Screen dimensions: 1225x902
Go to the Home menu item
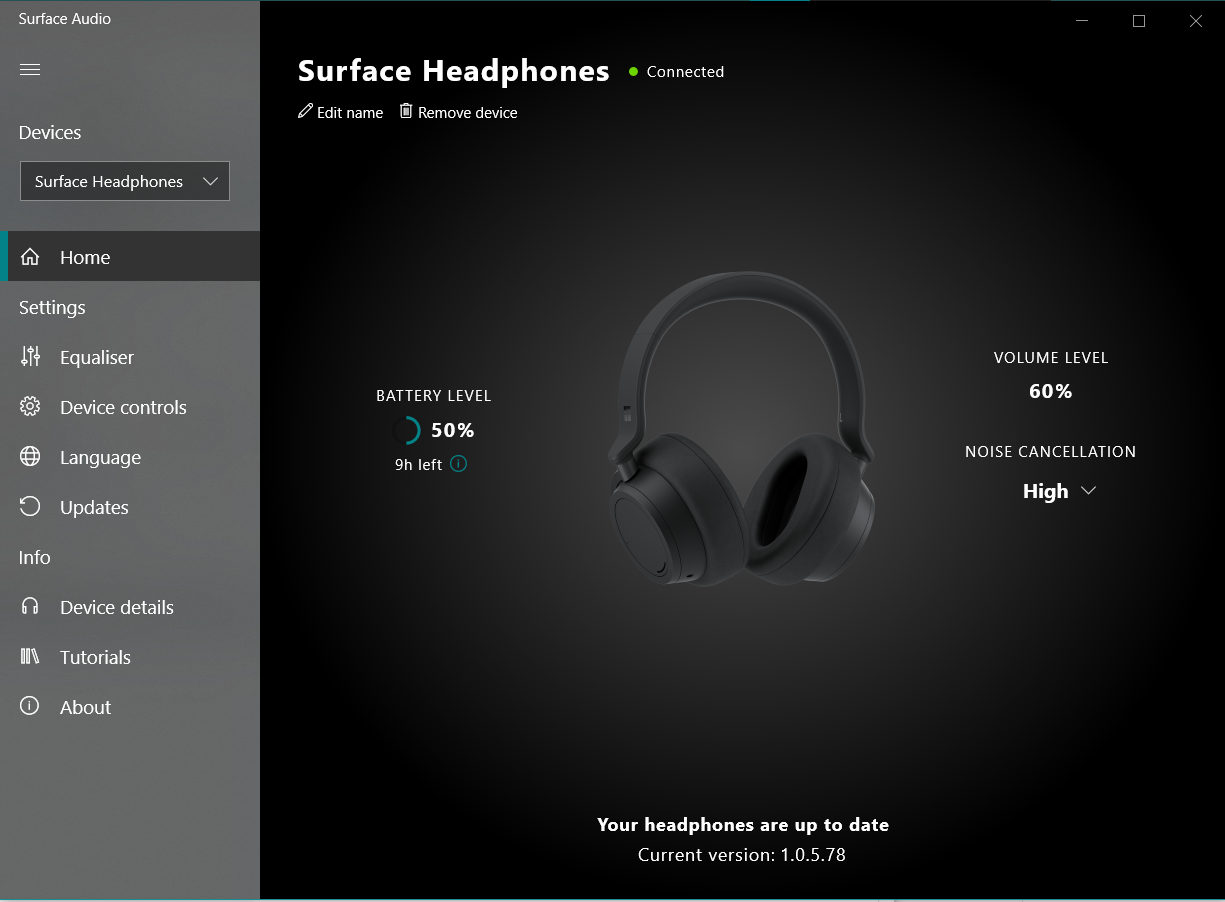point(130,257)
